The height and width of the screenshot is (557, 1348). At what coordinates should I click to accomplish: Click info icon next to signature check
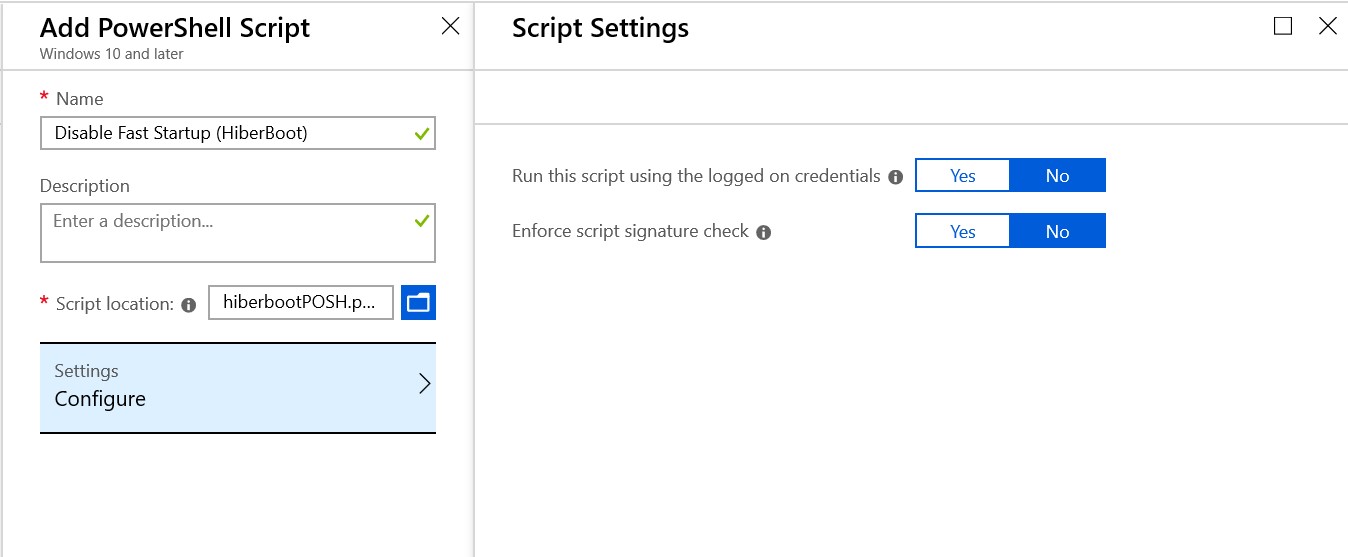(x=764, y=233)
